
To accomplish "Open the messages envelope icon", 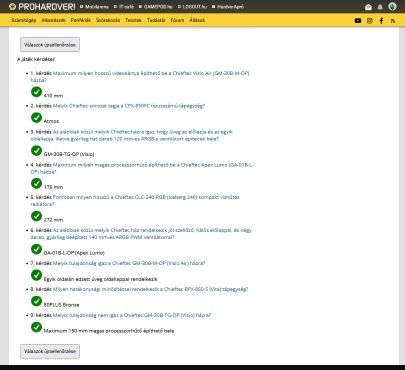I will point(368,7).
